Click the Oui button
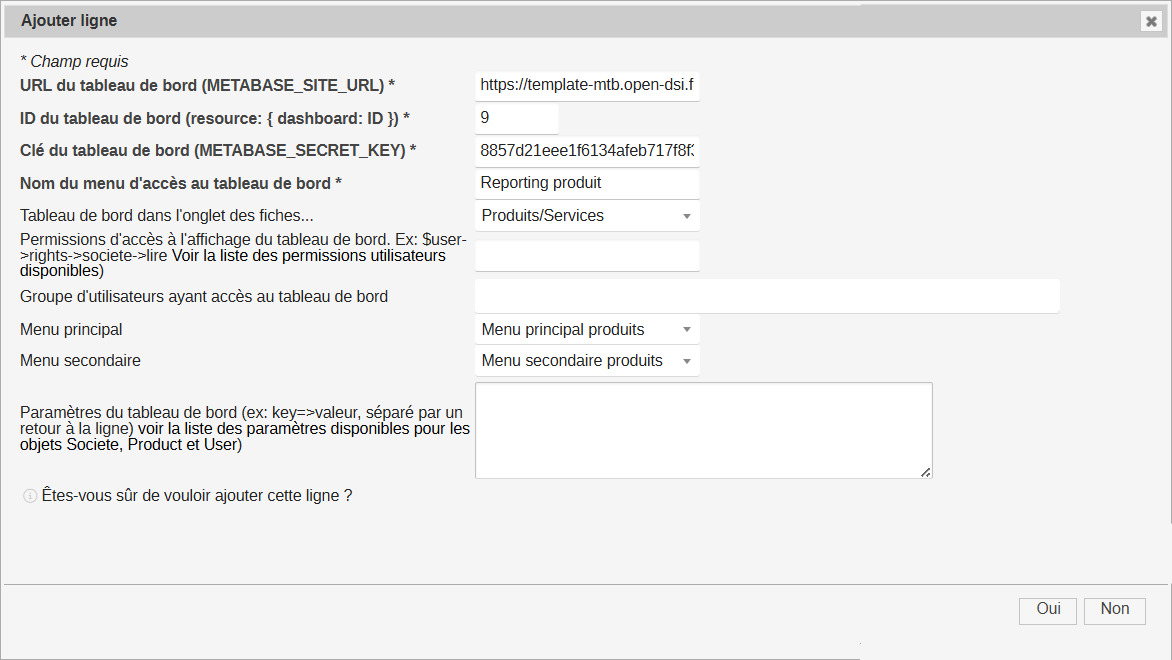 click(x=1047, y=610)
